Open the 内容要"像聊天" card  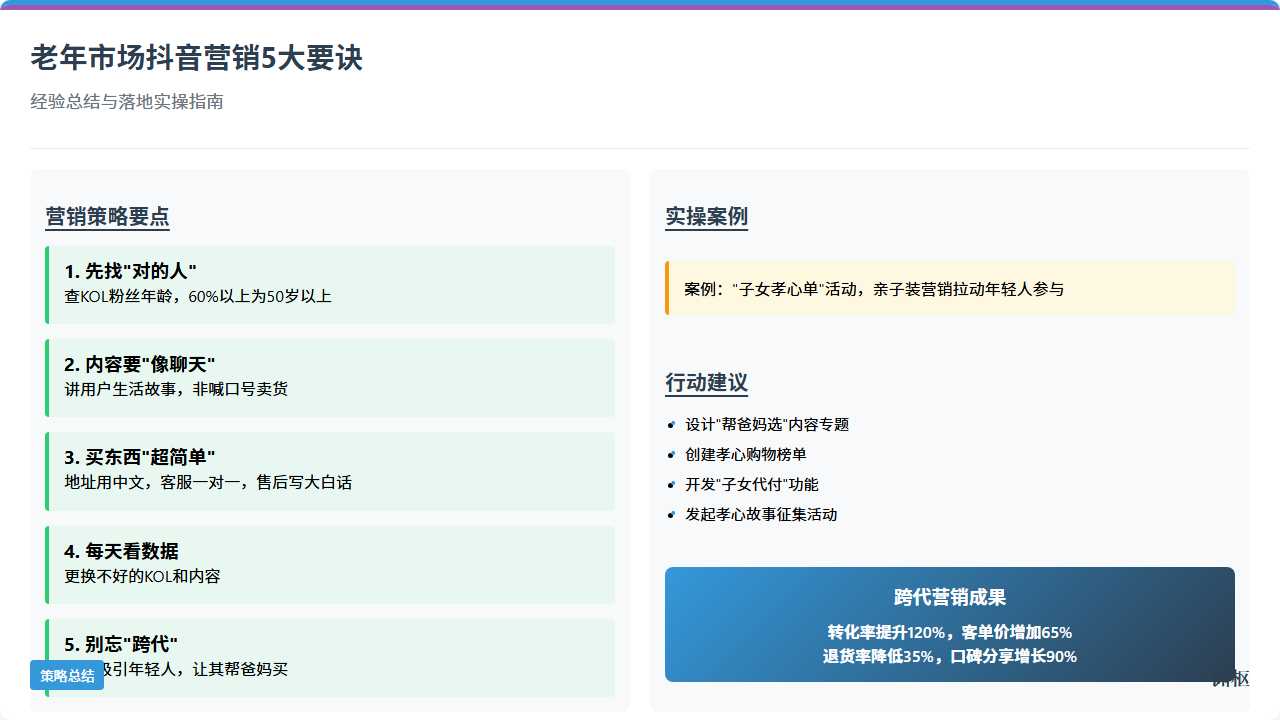pyautogui.click(x=330, y=377)
